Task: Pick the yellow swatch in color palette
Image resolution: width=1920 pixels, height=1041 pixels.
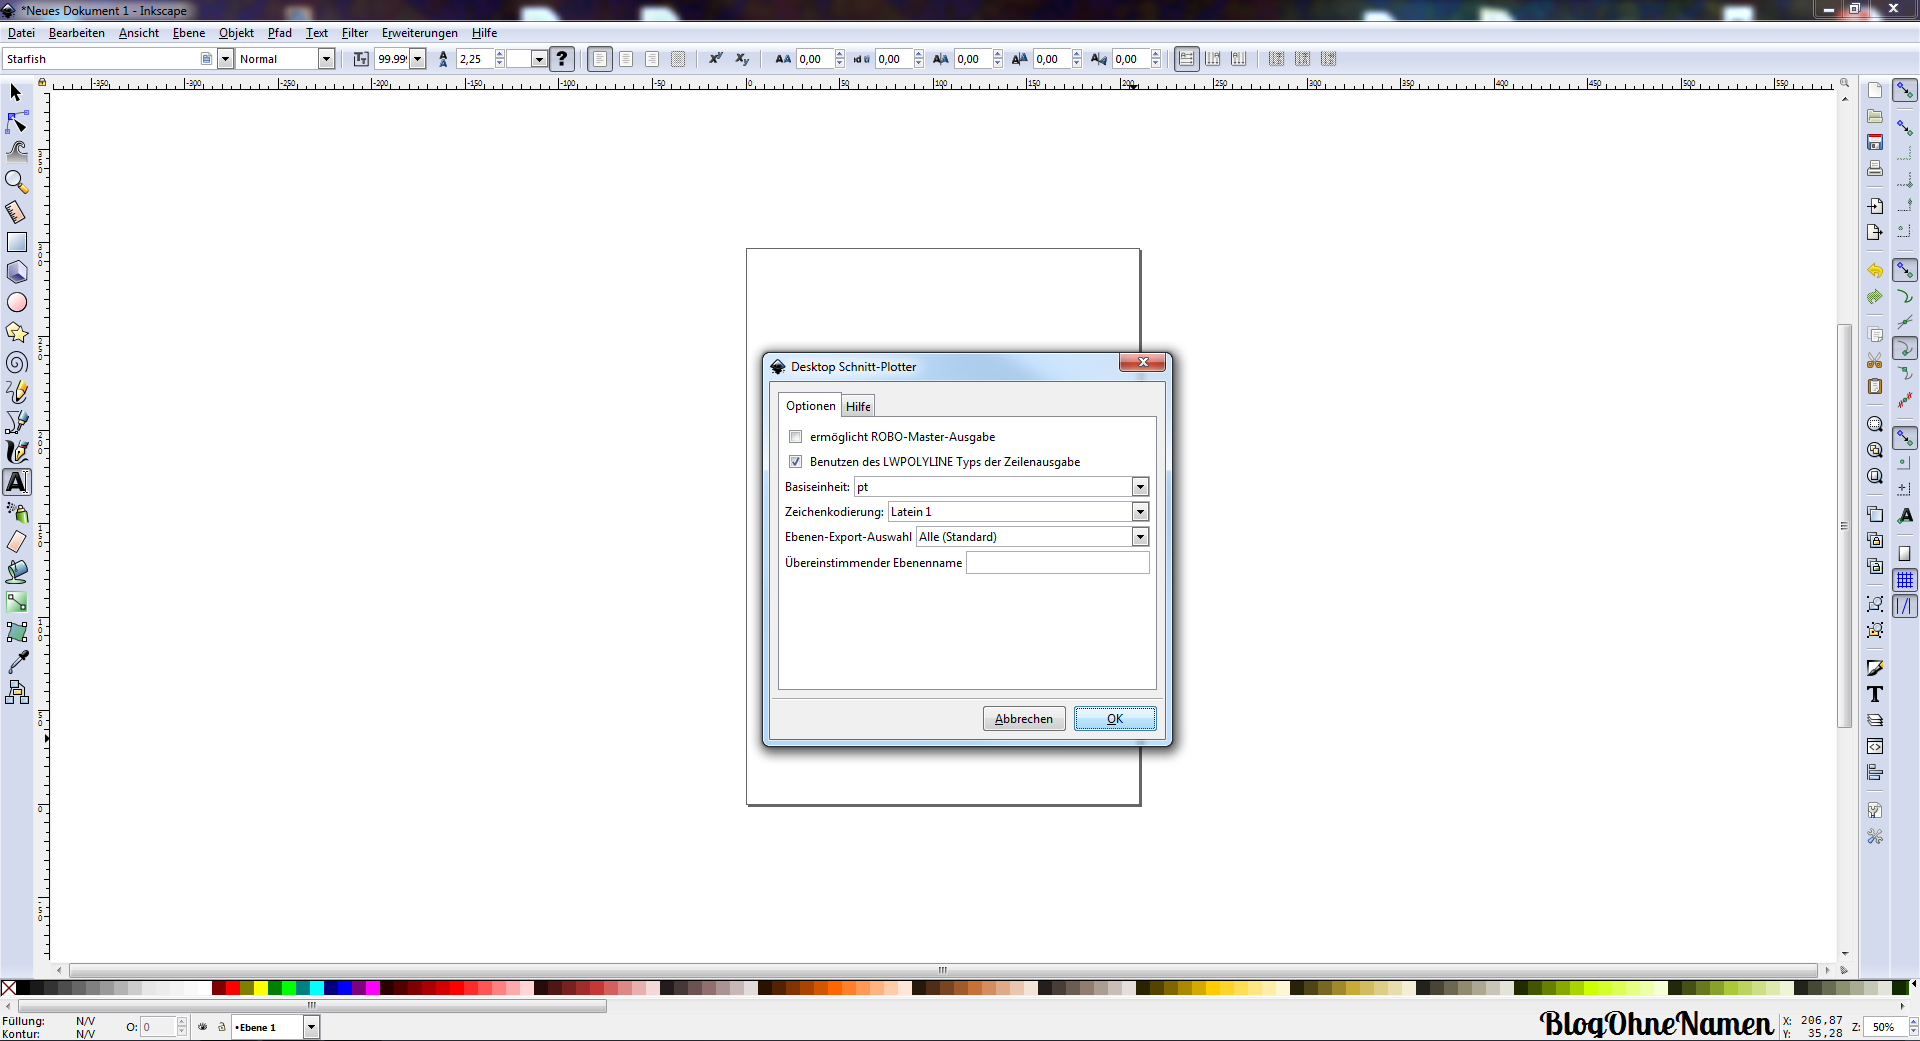Action: (x=261, y=988)
